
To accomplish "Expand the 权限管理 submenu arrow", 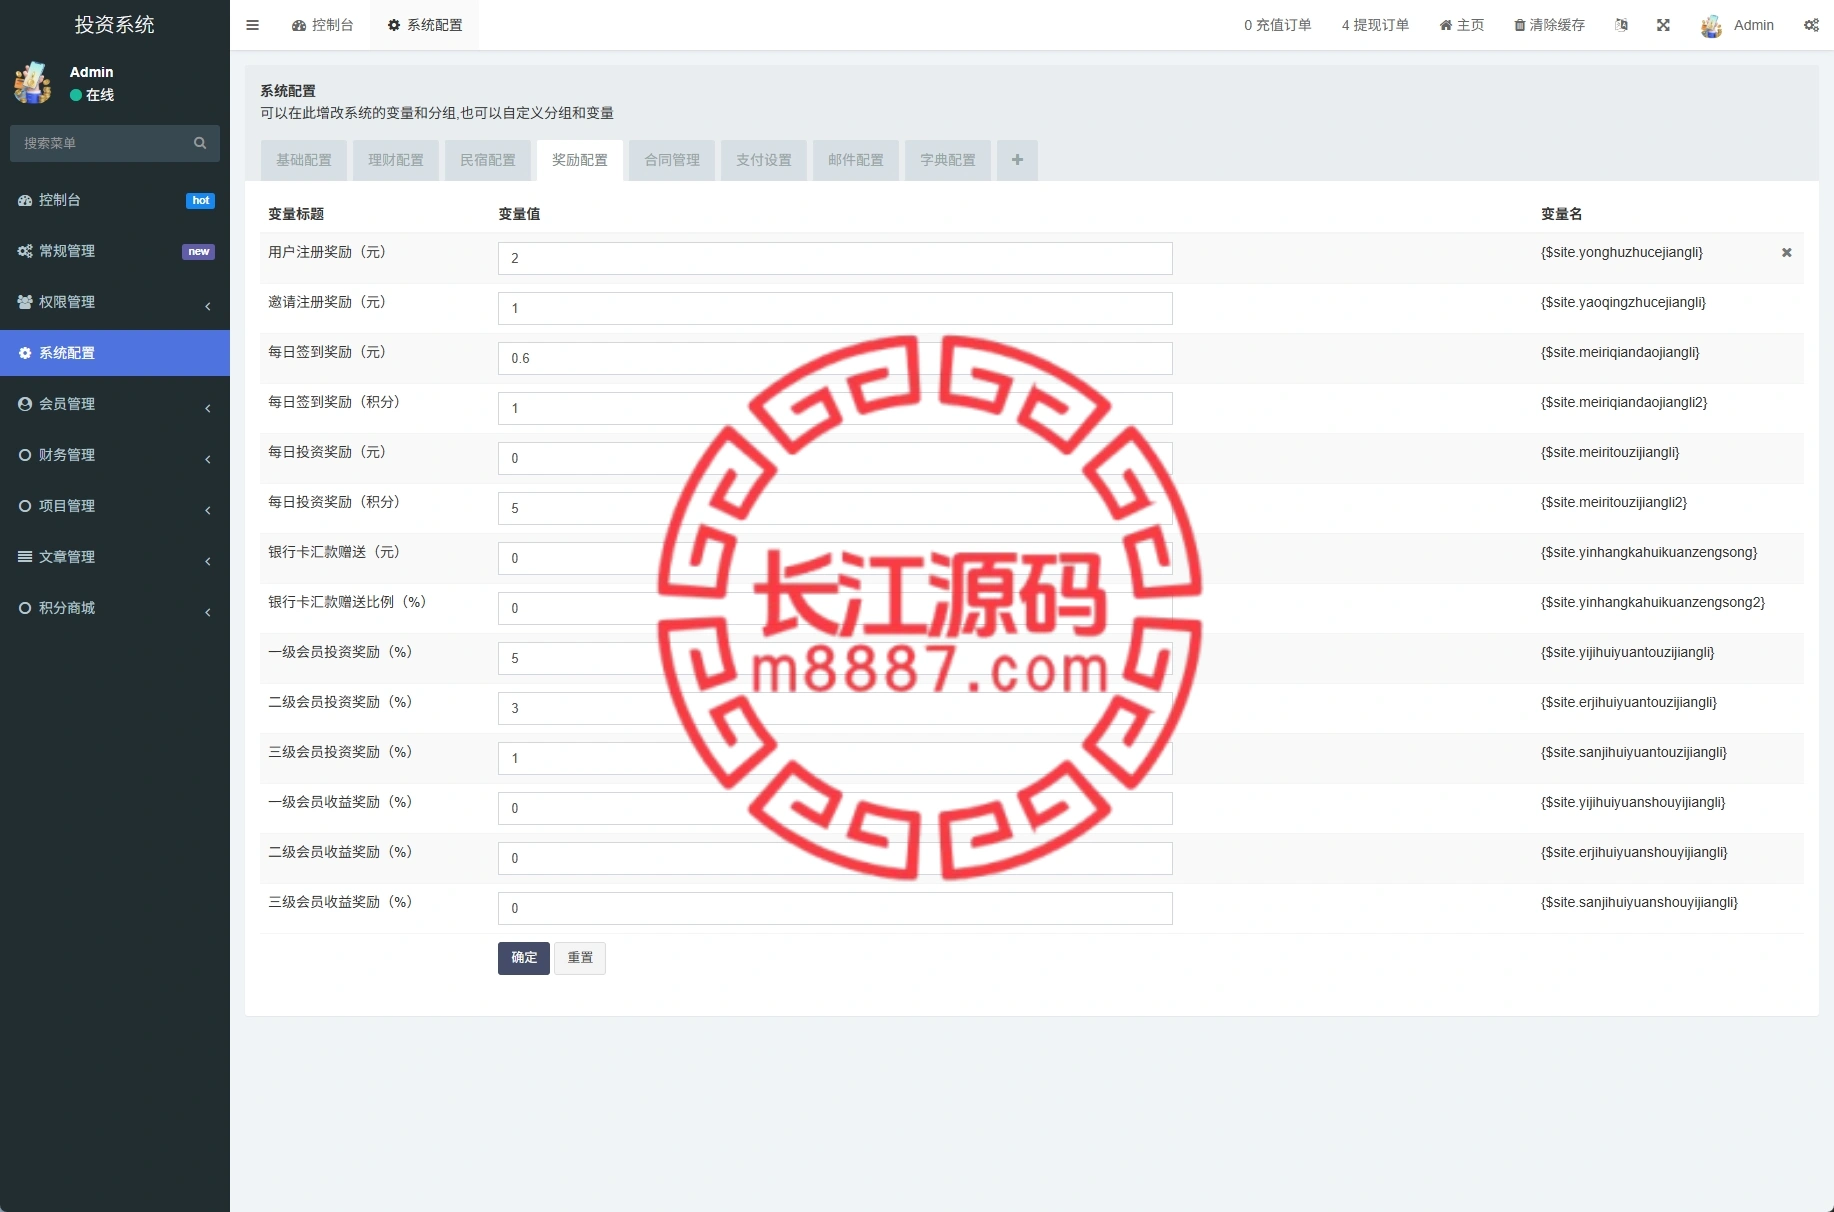I will pos(208,306).
